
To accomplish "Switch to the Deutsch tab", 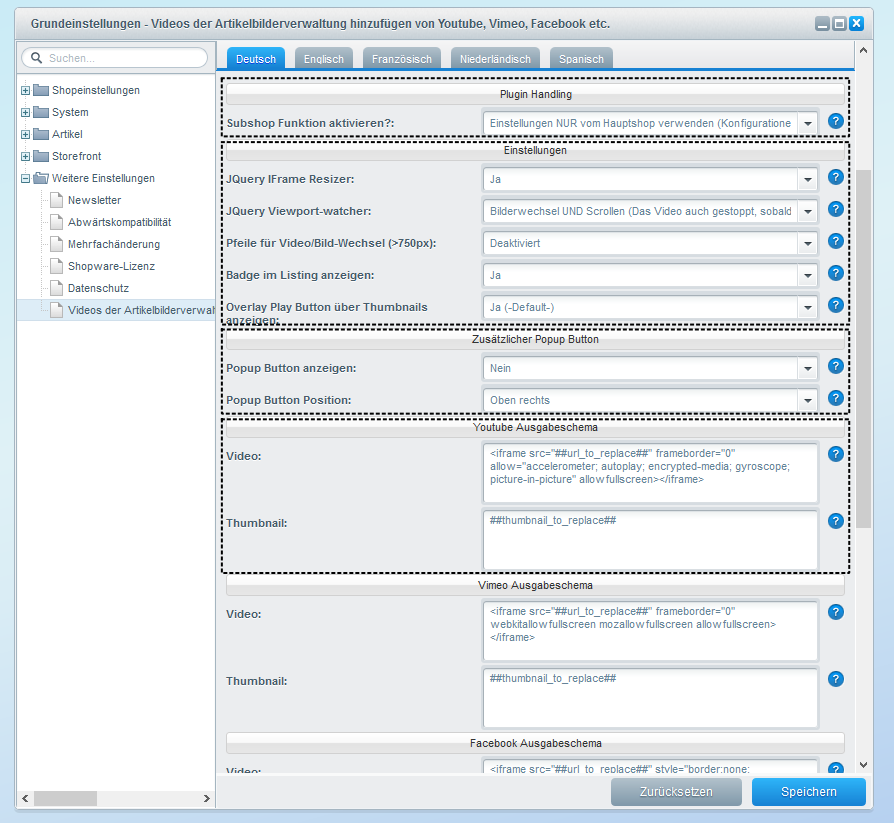I will click(256, 59).
